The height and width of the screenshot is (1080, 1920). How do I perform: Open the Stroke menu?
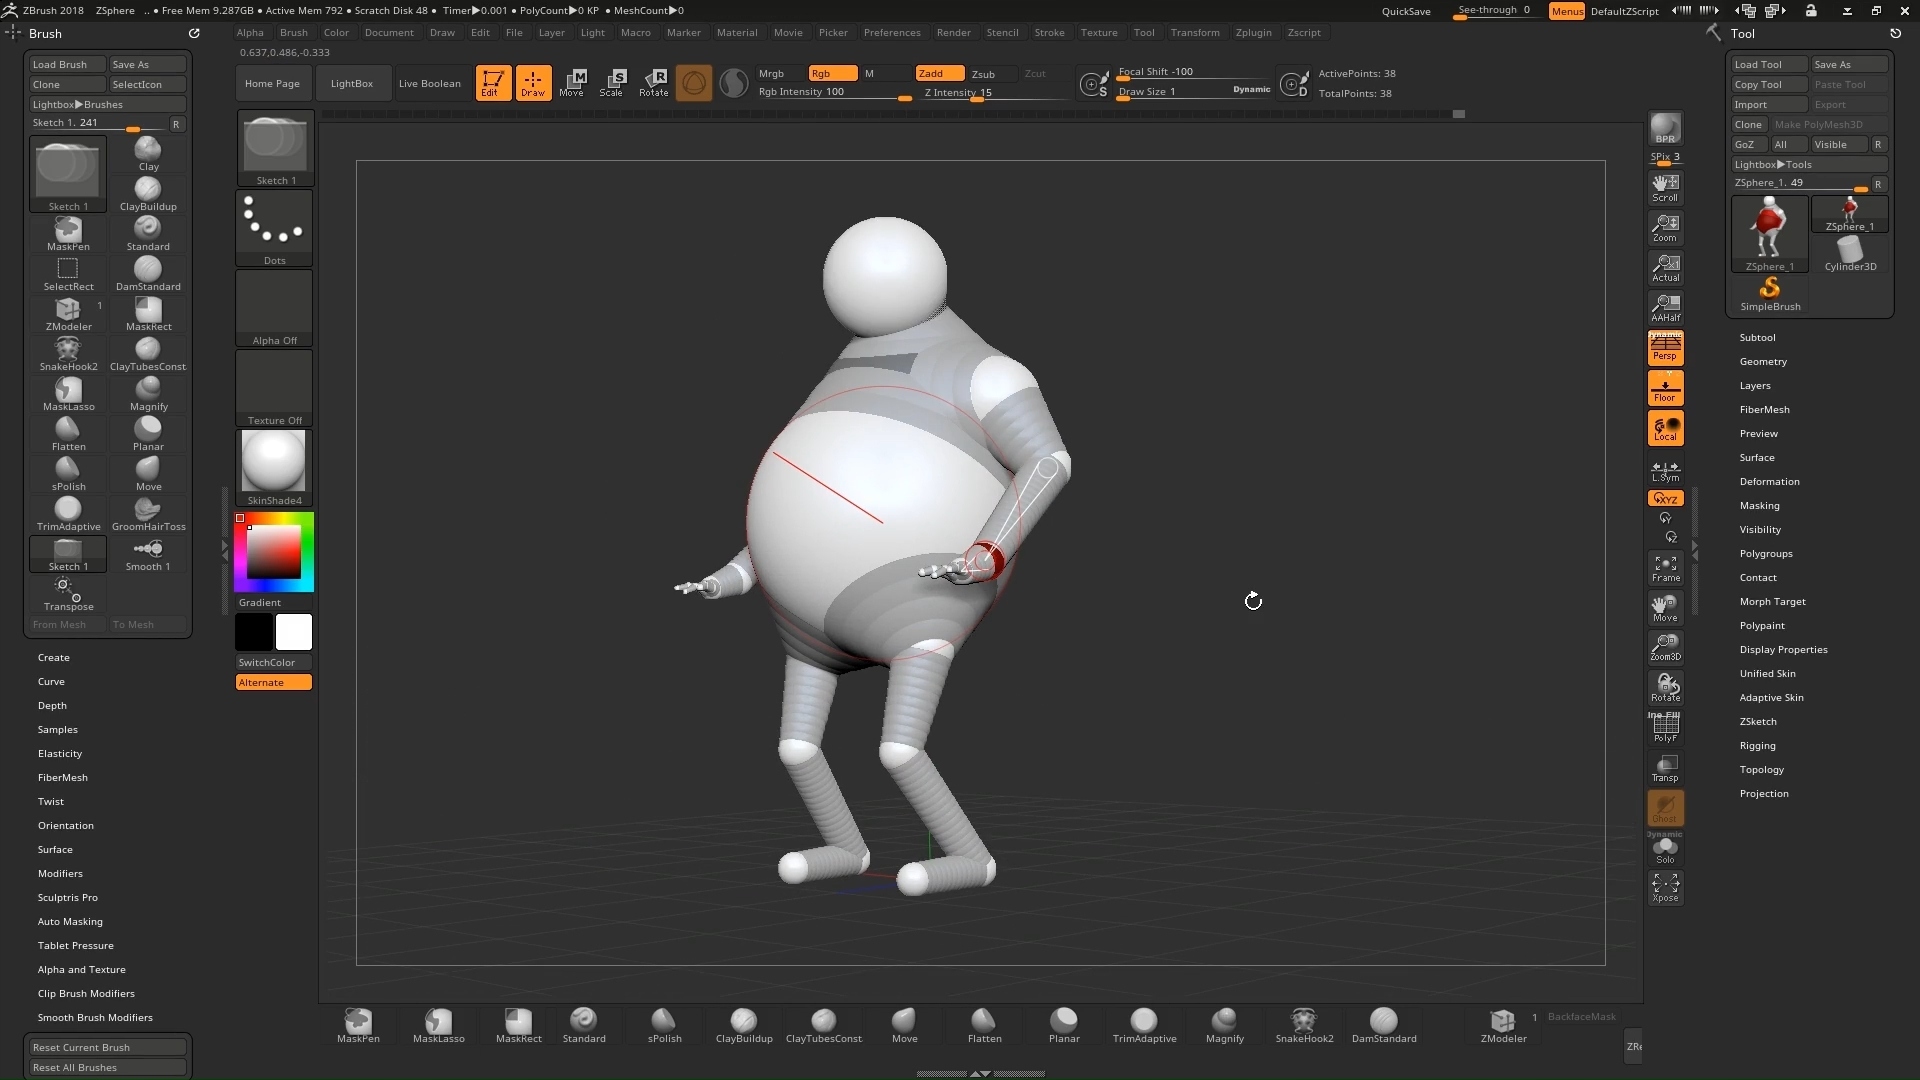click(1049, 33)
